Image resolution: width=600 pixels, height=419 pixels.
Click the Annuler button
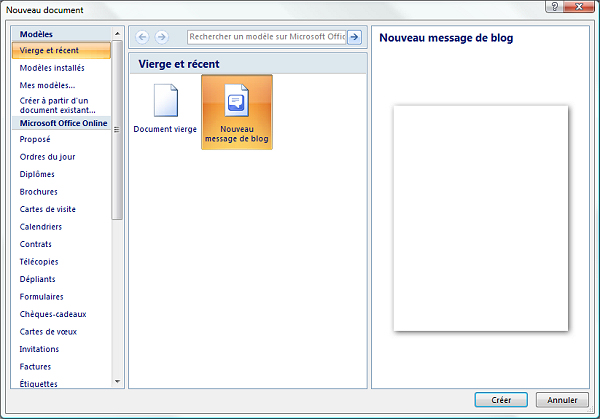point(562,400)
